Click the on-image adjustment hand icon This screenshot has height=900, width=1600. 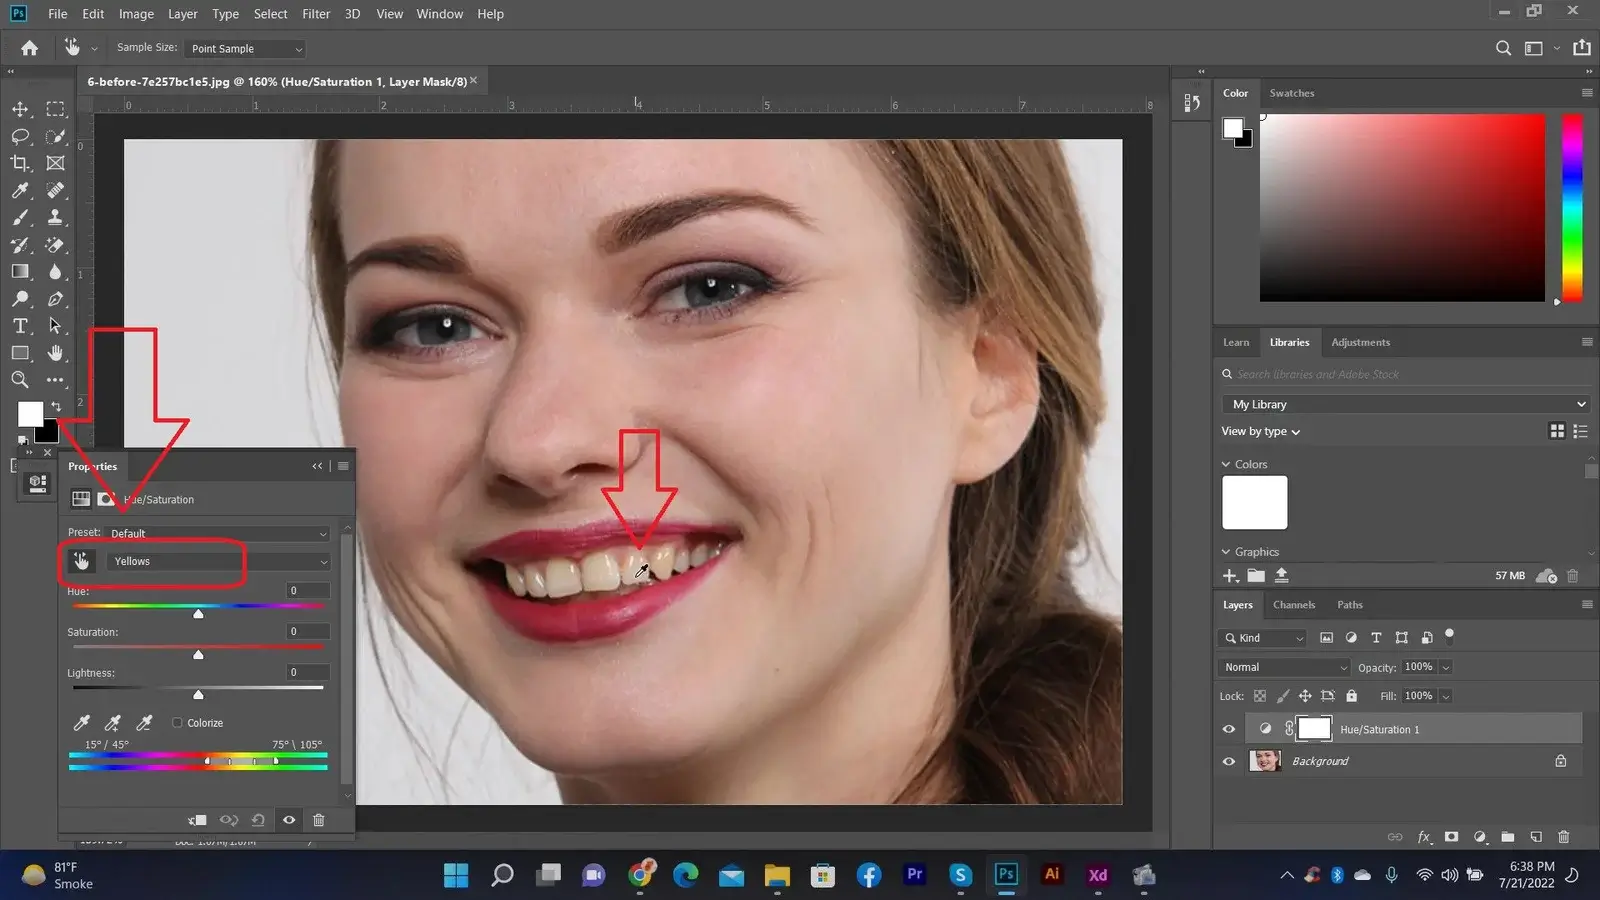[x=82, y=561]
